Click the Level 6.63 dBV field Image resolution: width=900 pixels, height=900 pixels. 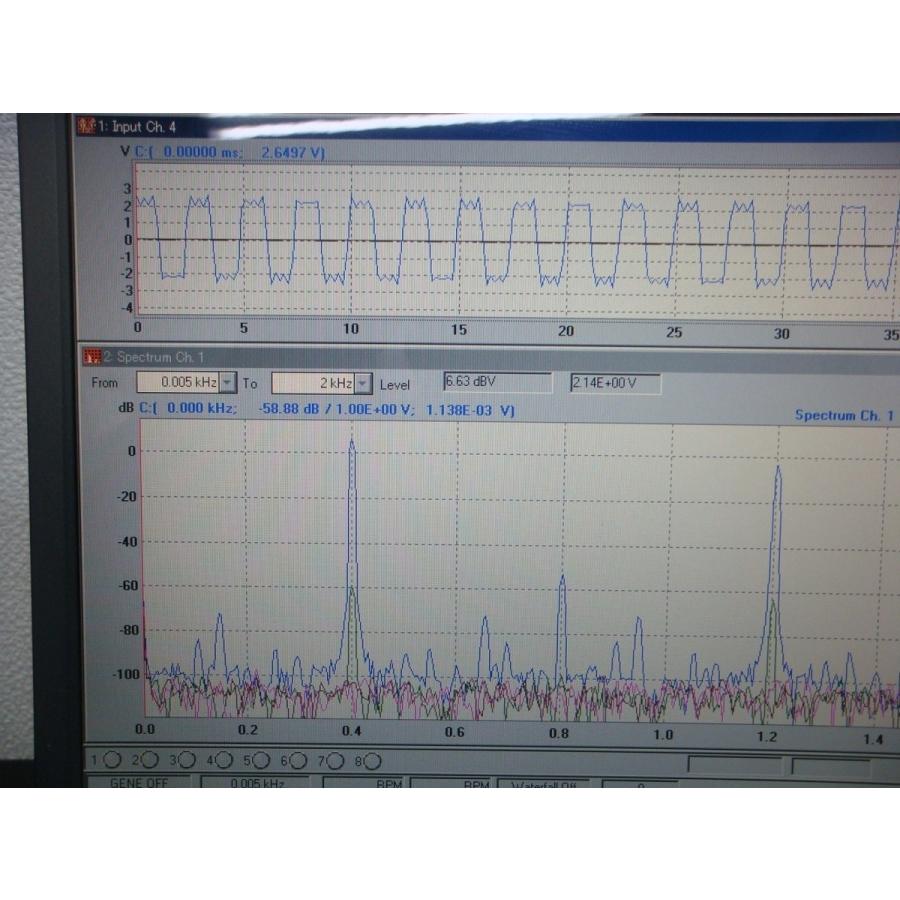(x=496, y=382)
